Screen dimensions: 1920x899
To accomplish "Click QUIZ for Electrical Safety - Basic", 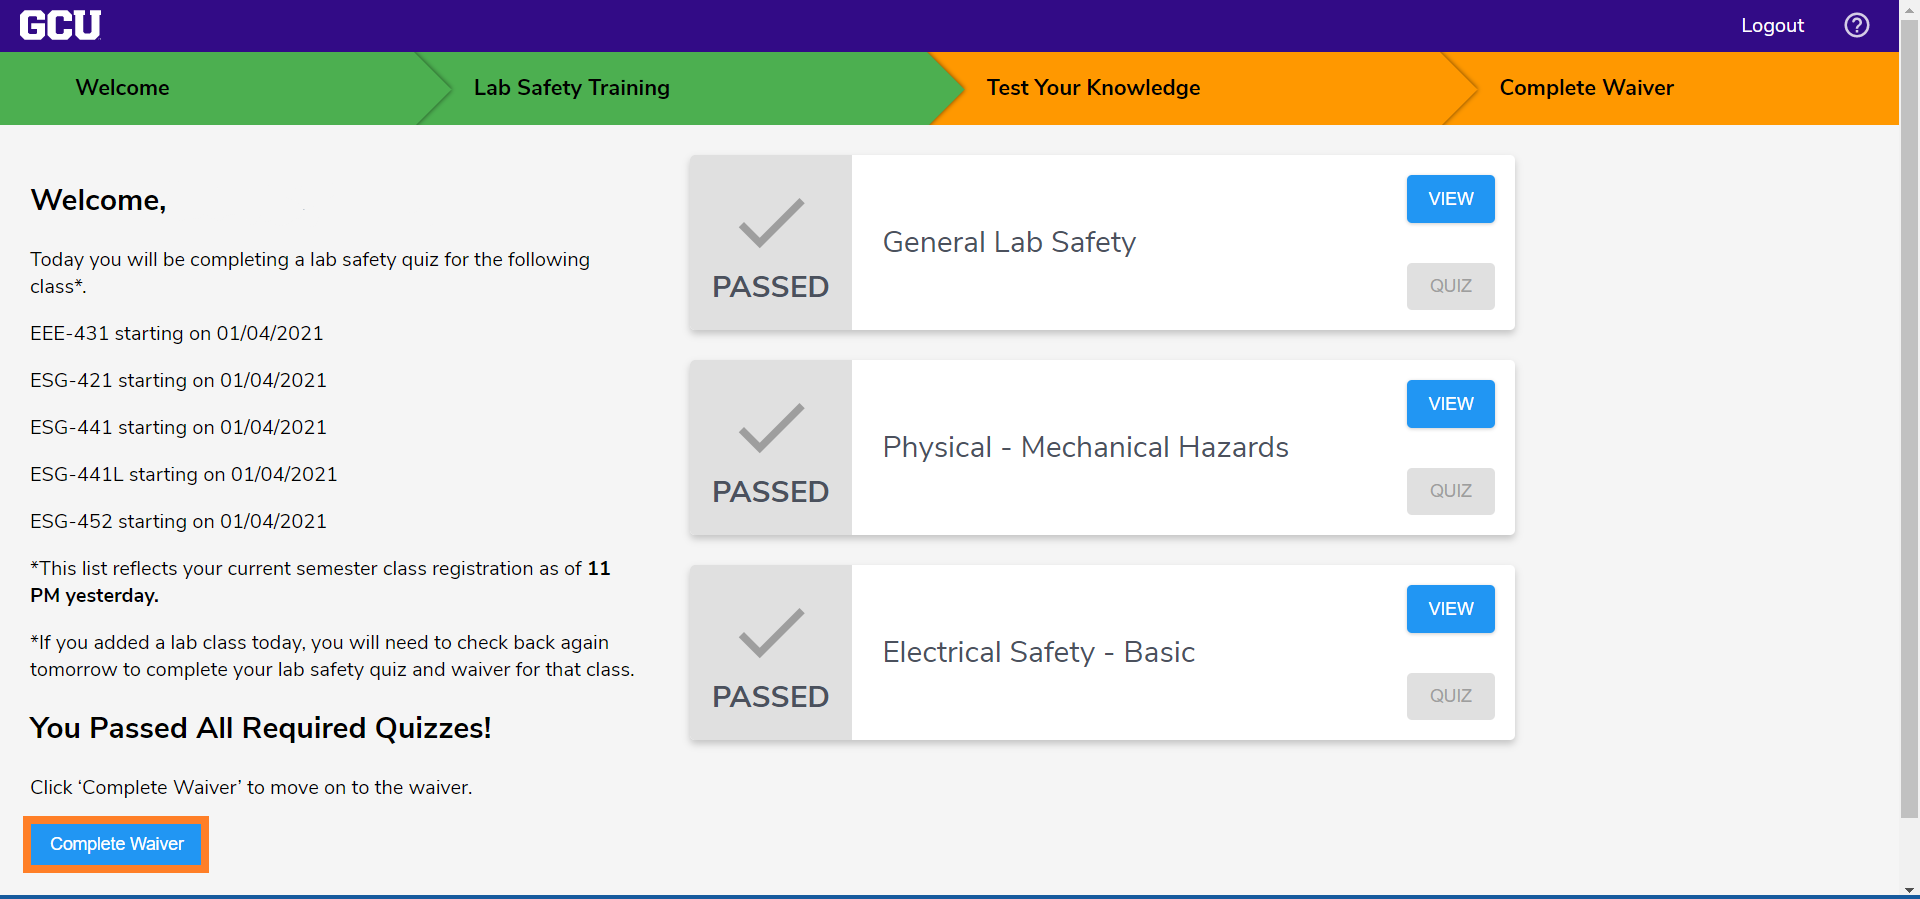I will (x=1450, y=696).
